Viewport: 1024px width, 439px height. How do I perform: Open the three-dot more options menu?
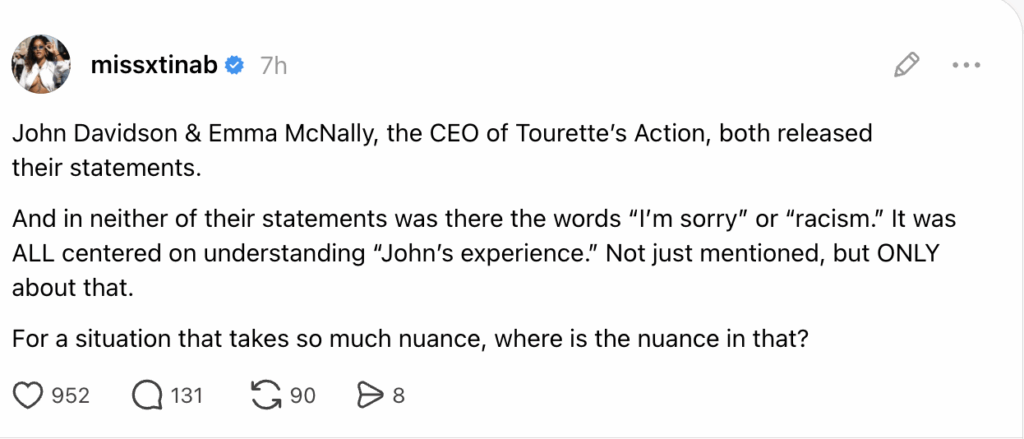click(x=967, y=66)
